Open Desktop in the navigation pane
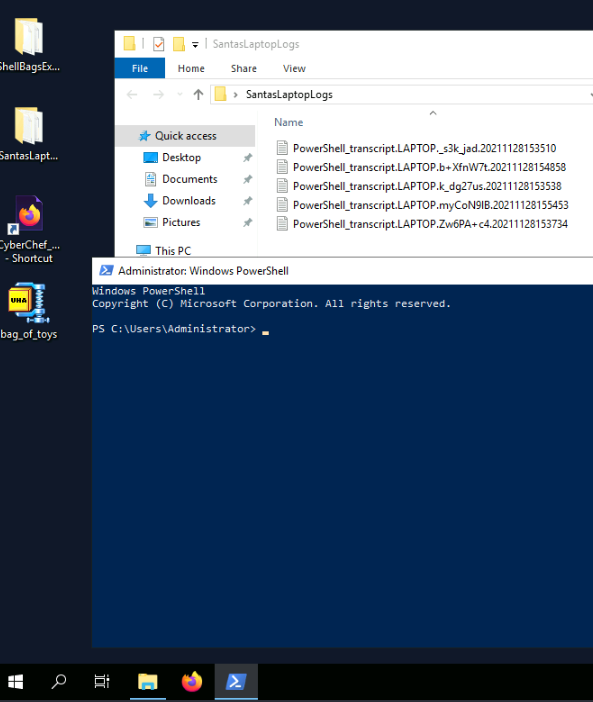The image size is (593, 702). [x=181, y=158]
